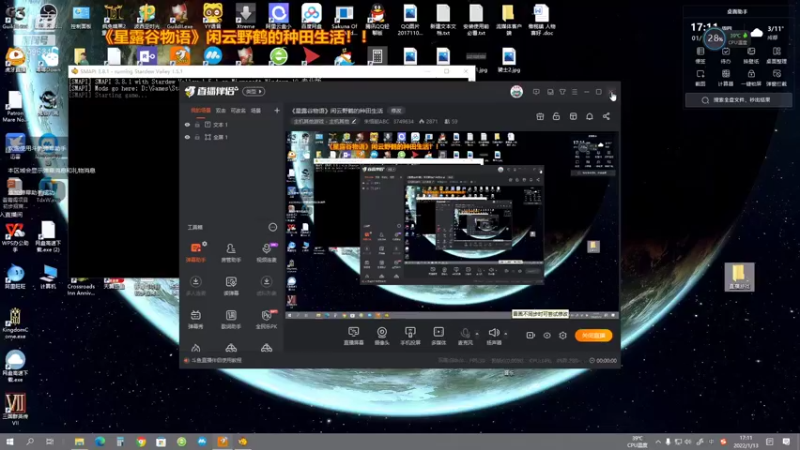The width and height of the screenshot is (800, 450).
Task: Click the 修改 button next to the stream title
Action: 396,111
